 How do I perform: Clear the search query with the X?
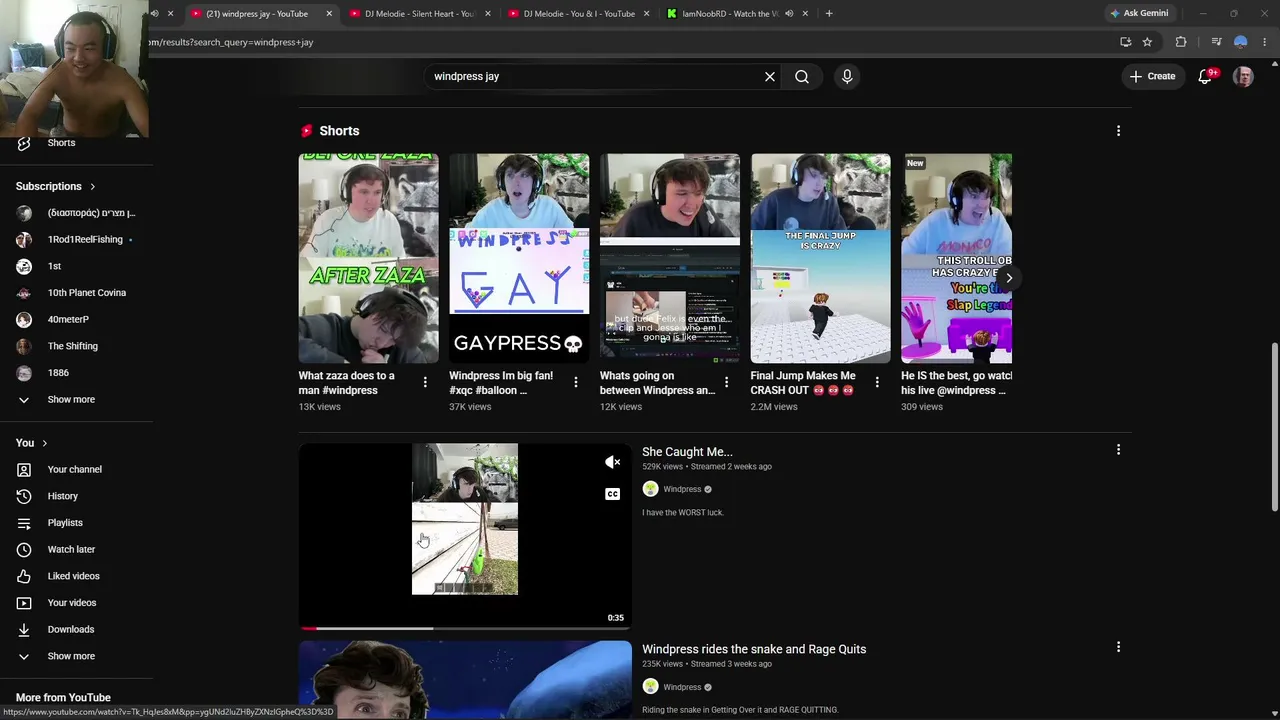[x=770, y=77]
